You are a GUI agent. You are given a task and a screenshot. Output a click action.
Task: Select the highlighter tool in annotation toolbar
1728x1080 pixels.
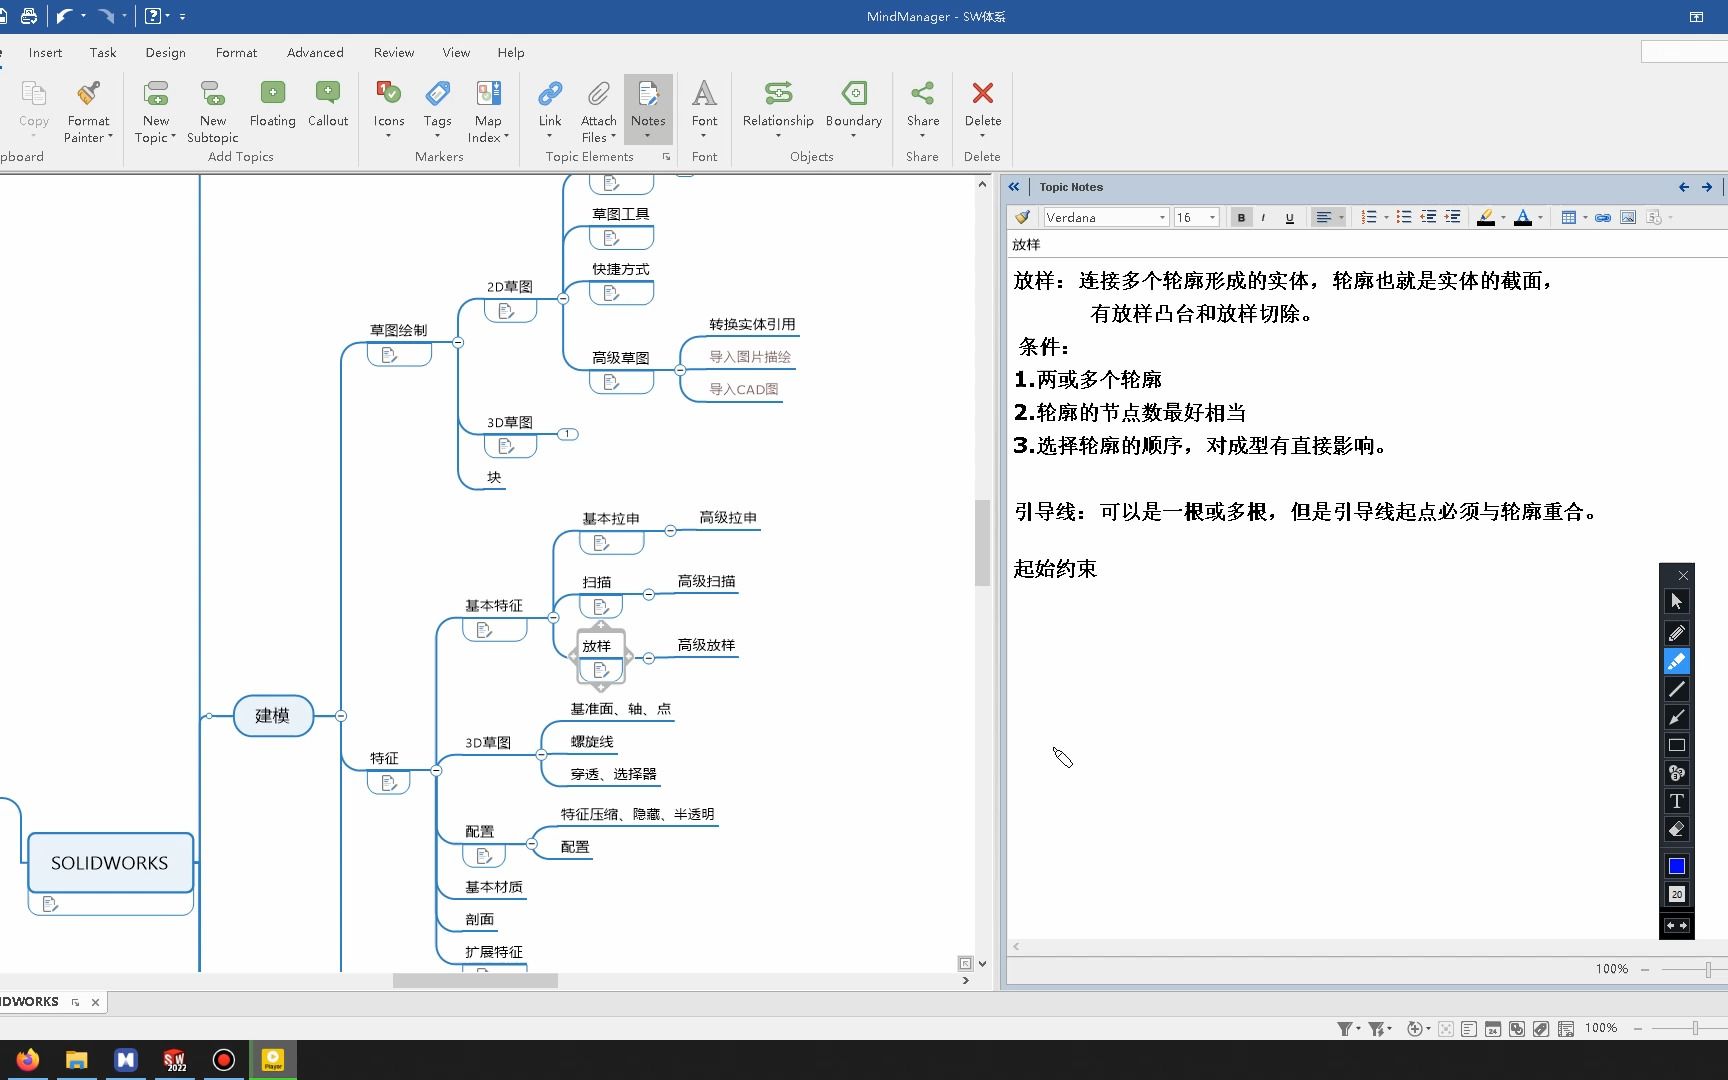pos(1677,661)
